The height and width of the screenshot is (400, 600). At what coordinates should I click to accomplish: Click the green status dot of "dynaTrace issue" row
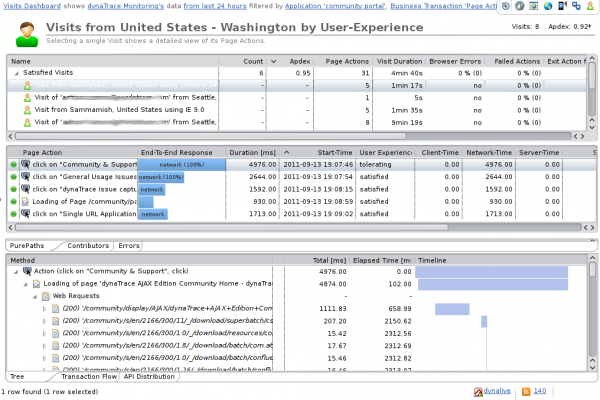(13, 189)
